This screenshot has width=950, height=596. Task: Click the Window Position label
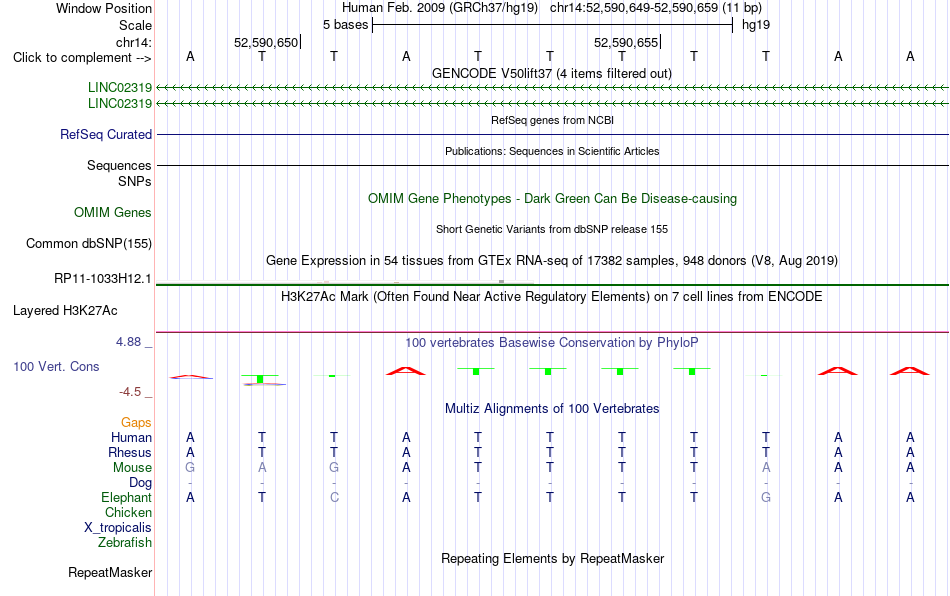pos(104,8)
